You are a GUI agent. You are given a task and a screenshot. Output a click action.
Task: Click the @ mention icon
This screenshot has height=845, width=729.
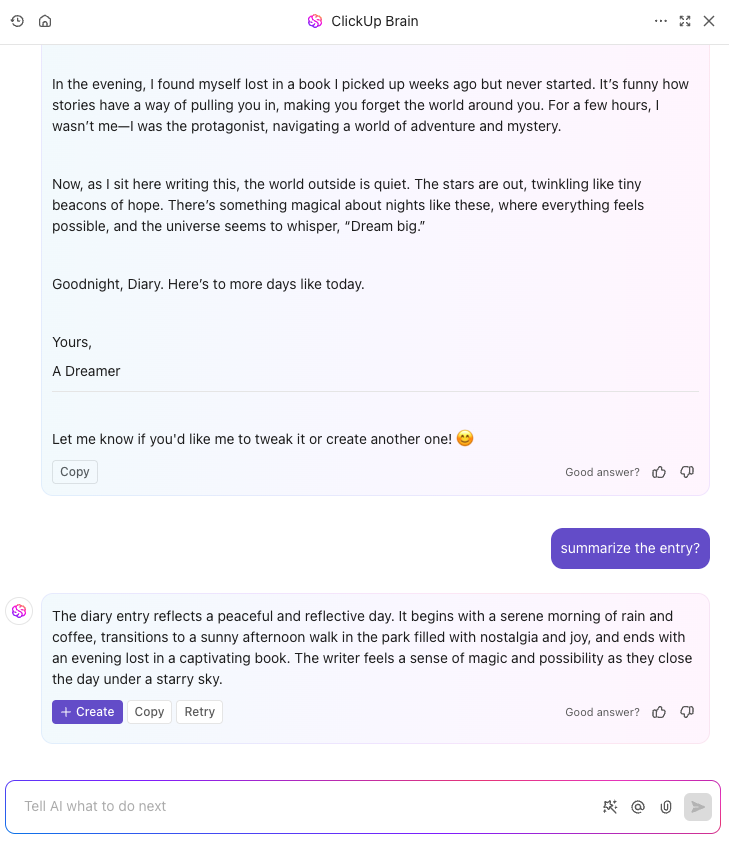point(638,807)
